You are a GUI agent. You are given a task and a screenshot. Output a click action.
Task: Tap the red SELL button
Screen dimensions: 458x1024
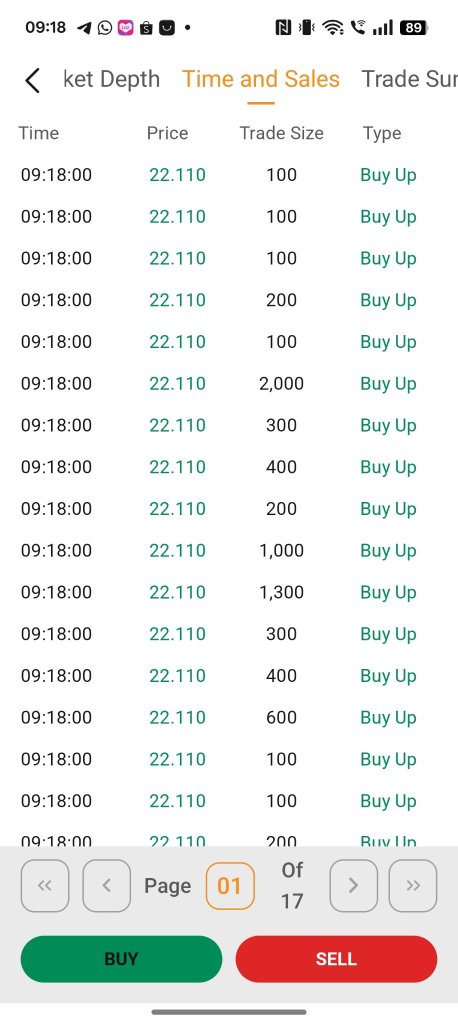[x=336, y=959]
